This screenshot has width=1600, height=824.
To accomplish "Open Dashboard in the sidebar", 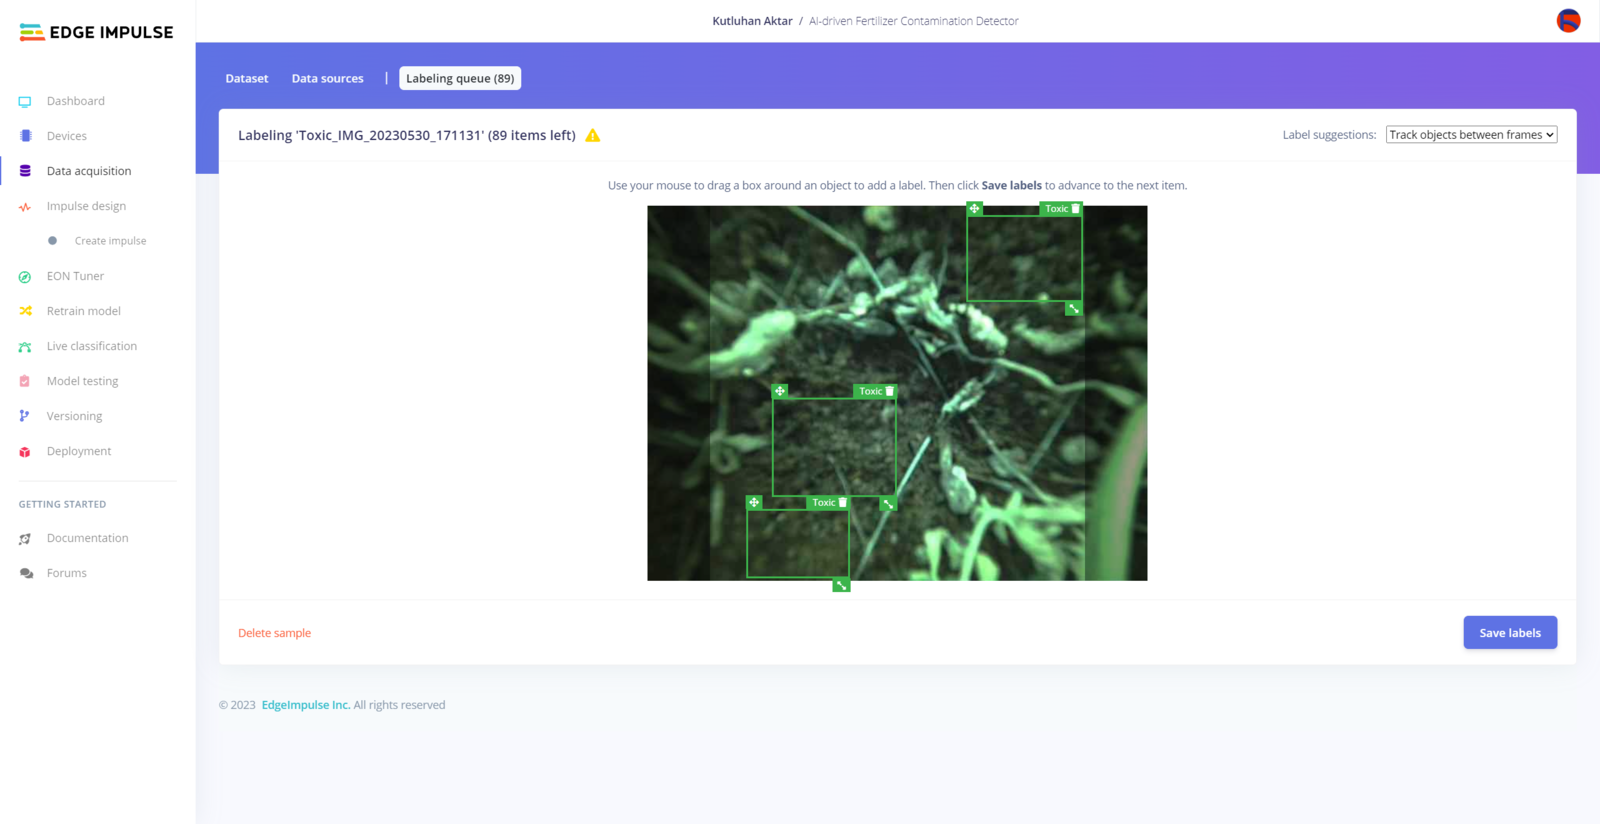I will click(76, 101).
